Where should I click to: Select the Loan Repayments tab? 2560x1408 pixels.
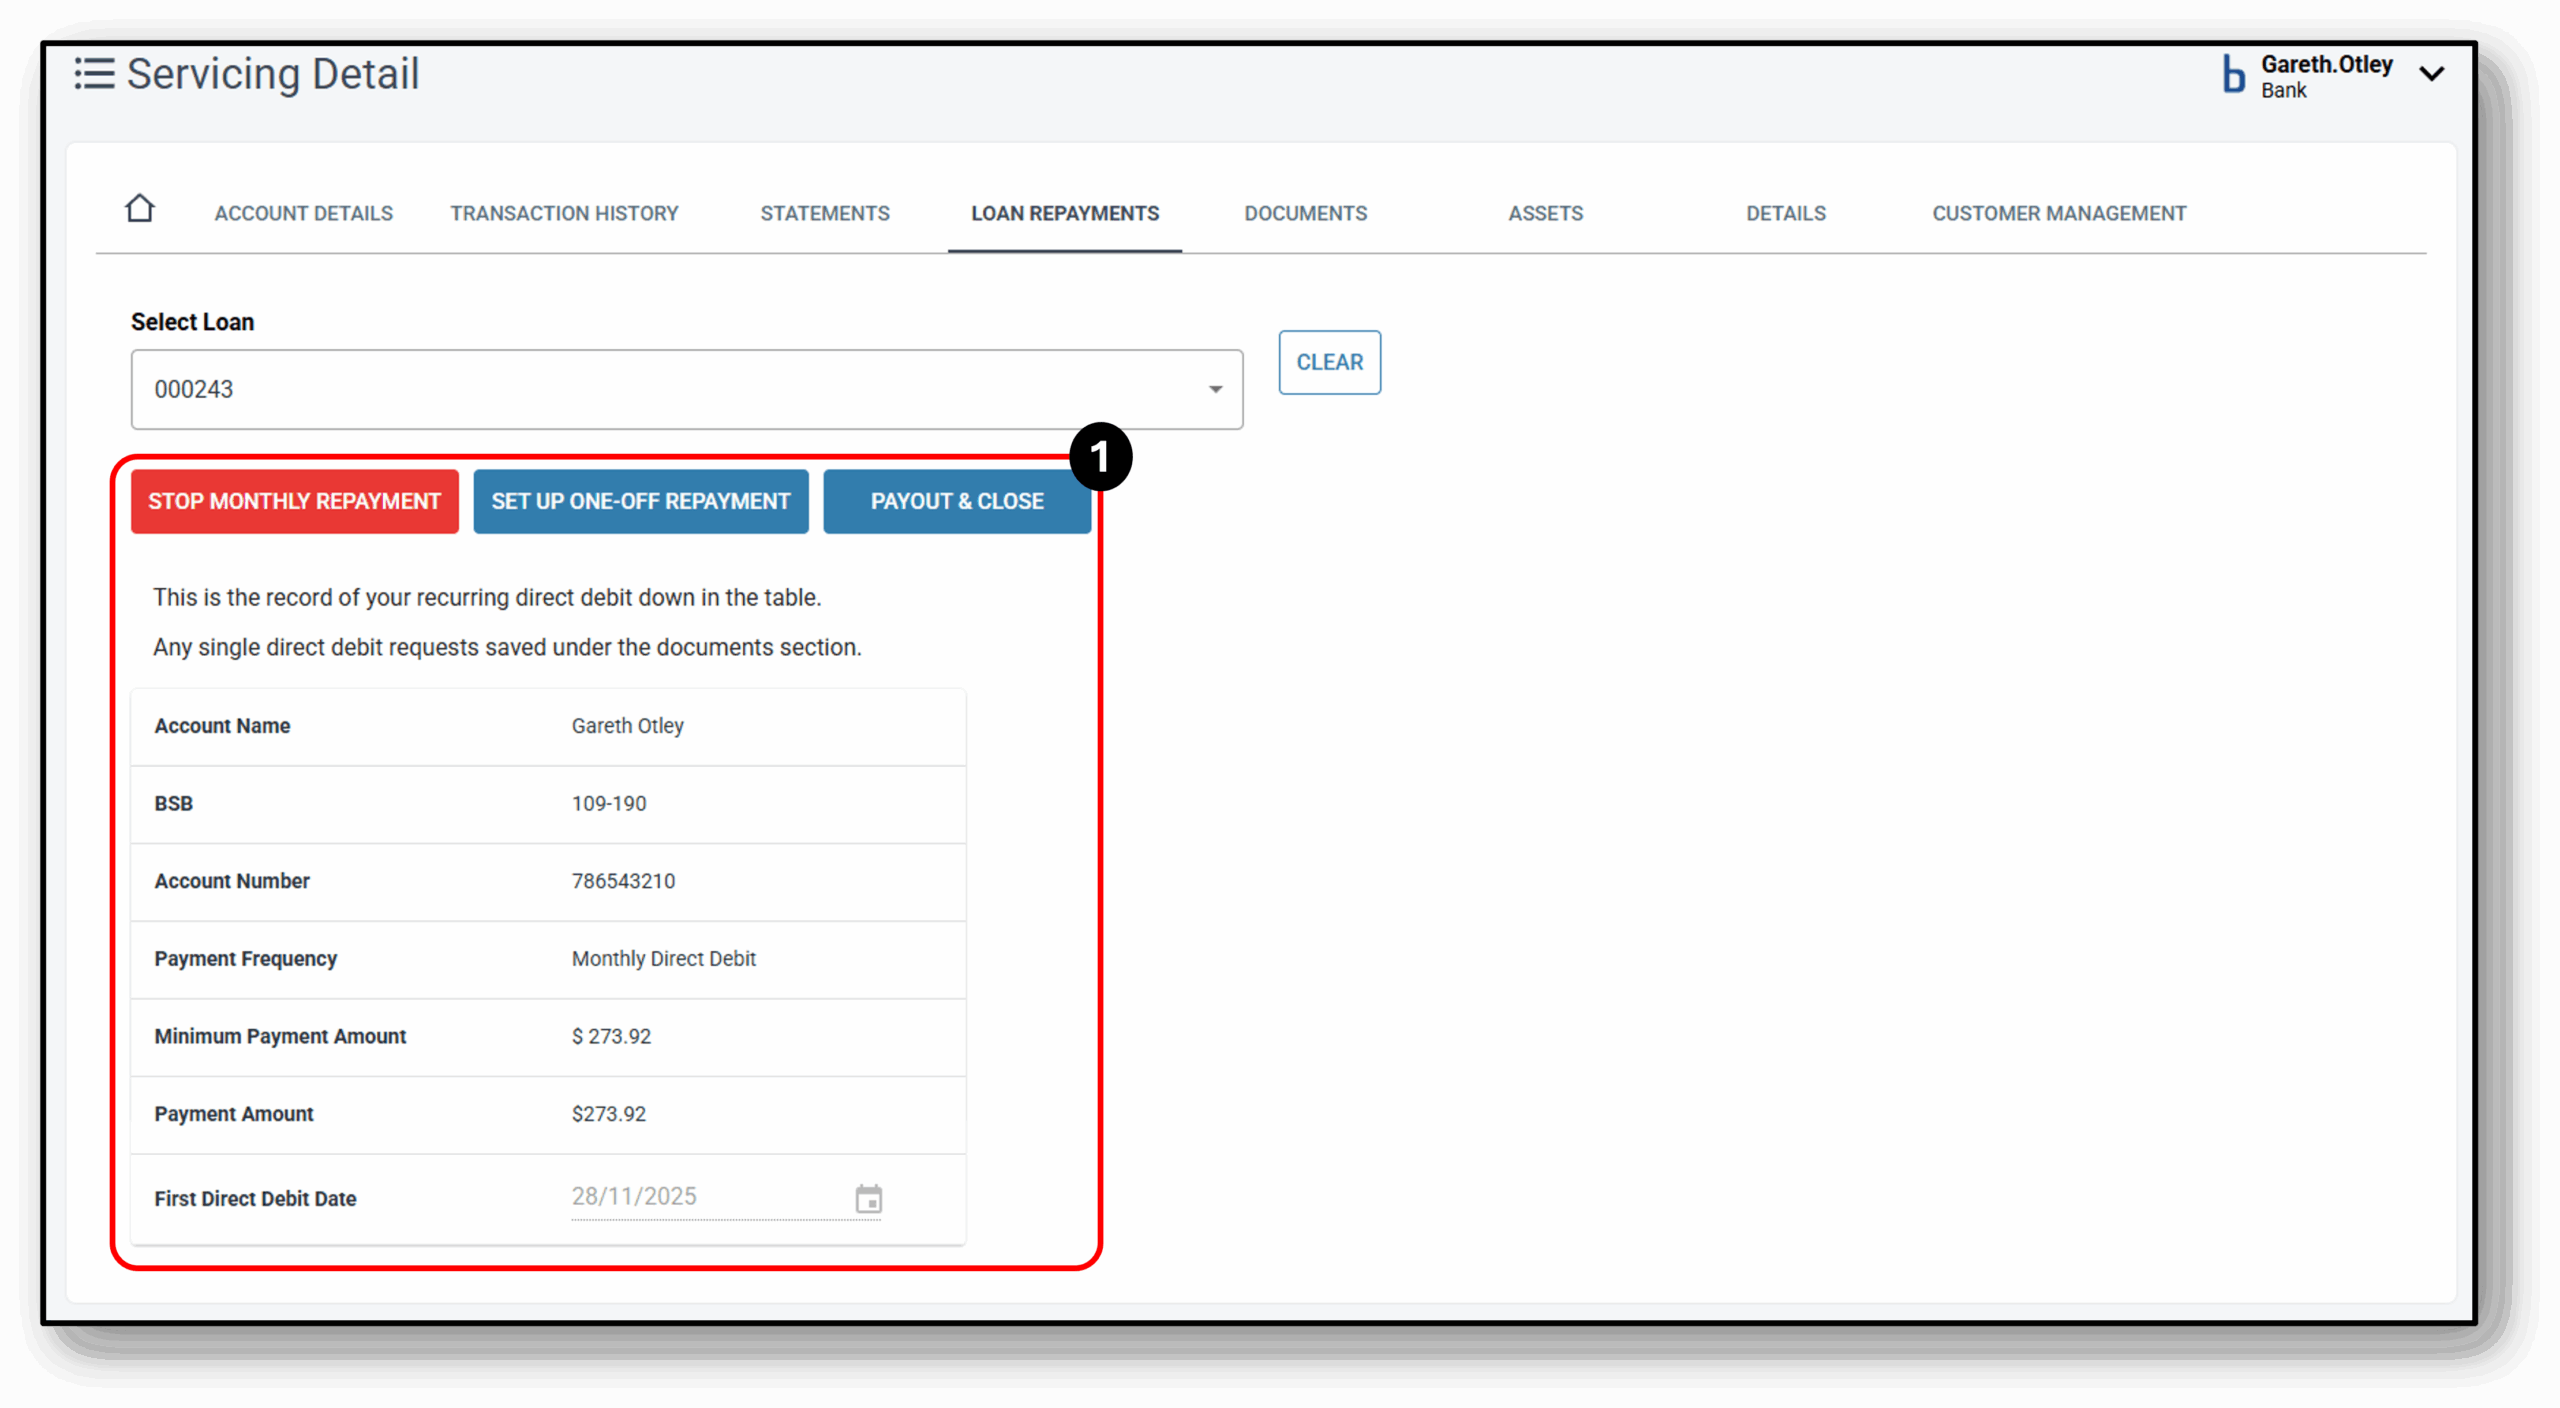point(1064,213)
